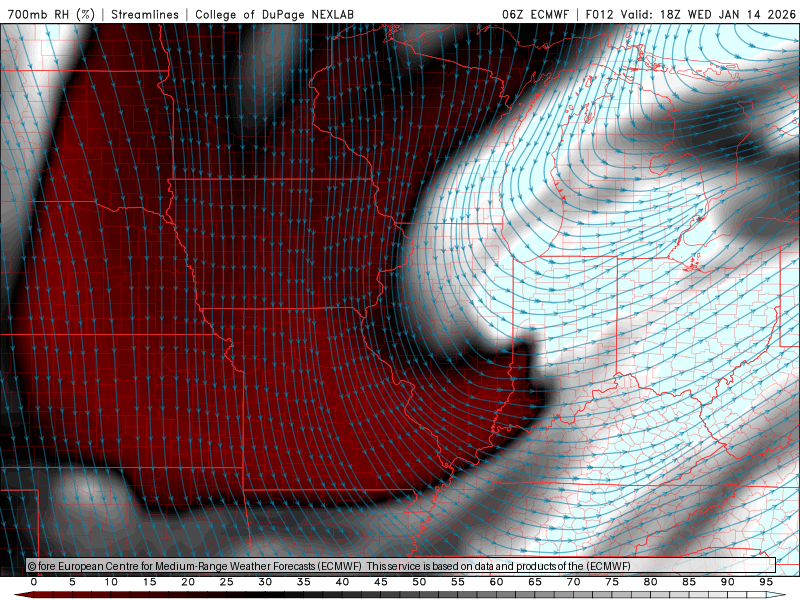
Task: Click the "25" value on the color scale
Action: tap(227, 582)
